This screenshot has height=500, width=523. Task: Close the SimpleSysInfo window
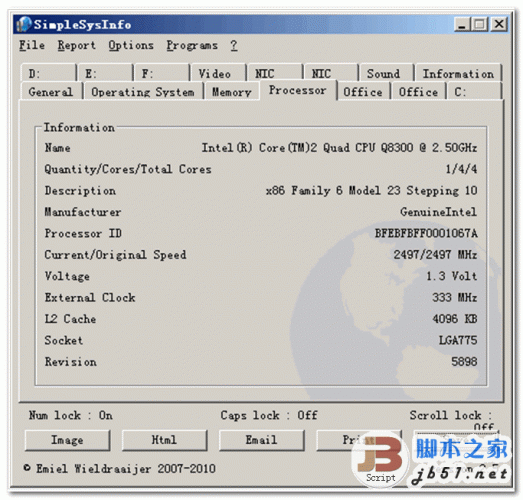499,24
